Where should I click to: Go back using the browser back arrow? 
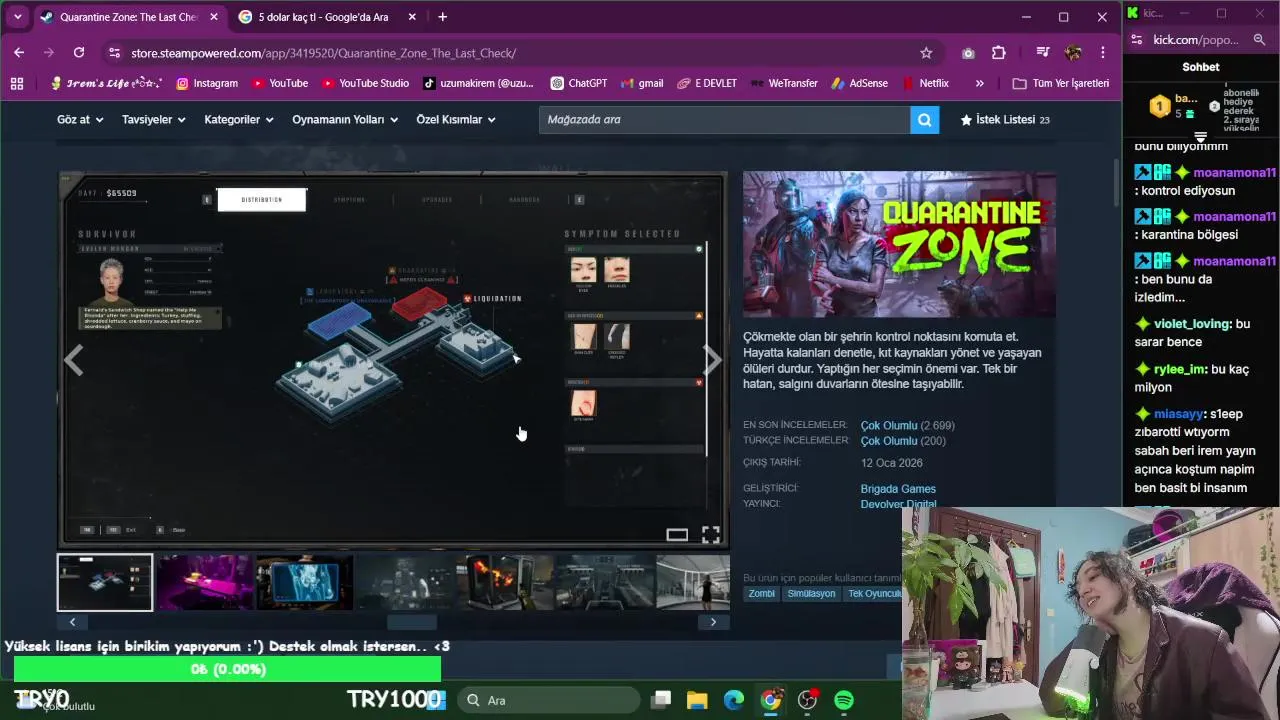point(19,52)
